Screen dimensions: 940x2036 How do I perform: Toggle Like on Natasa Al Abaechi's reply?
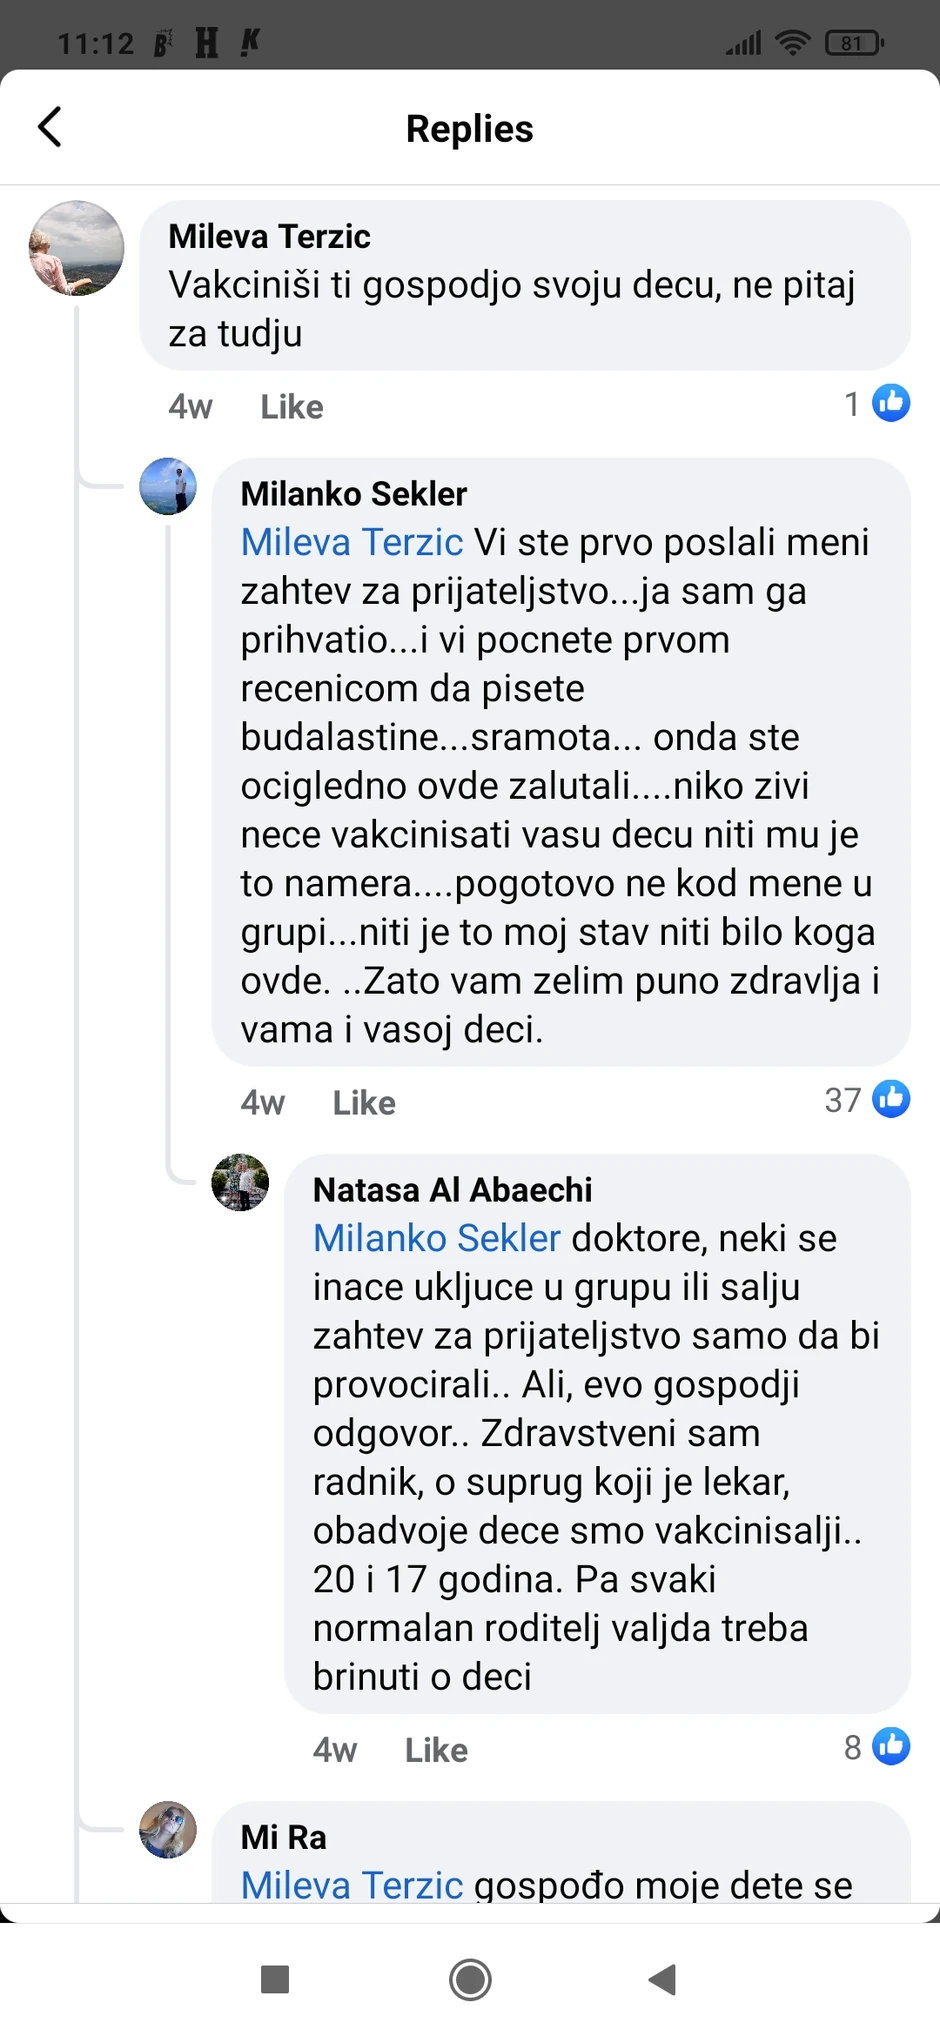point(435,1749)
